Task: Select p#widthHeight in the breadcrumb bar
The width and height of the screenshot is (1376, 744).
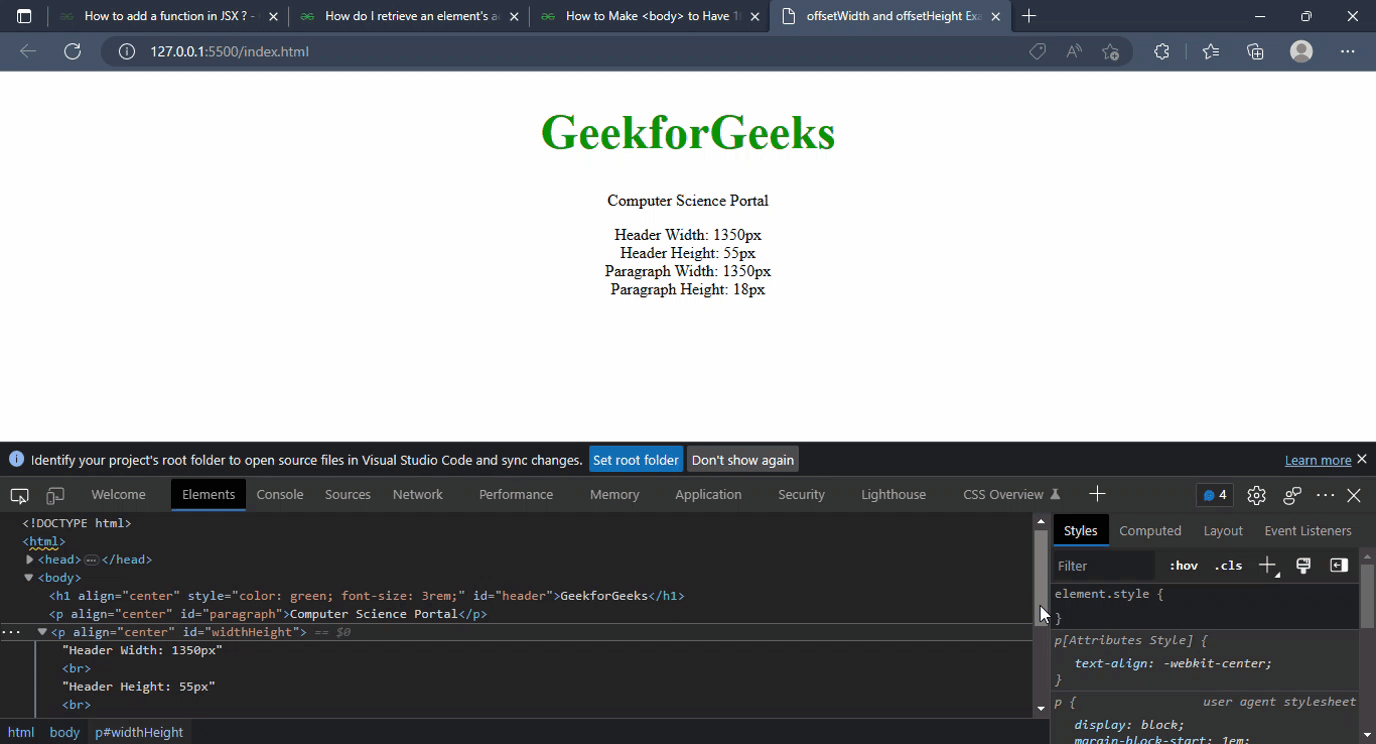Action: pyautogui.click(x=138, y=731)
